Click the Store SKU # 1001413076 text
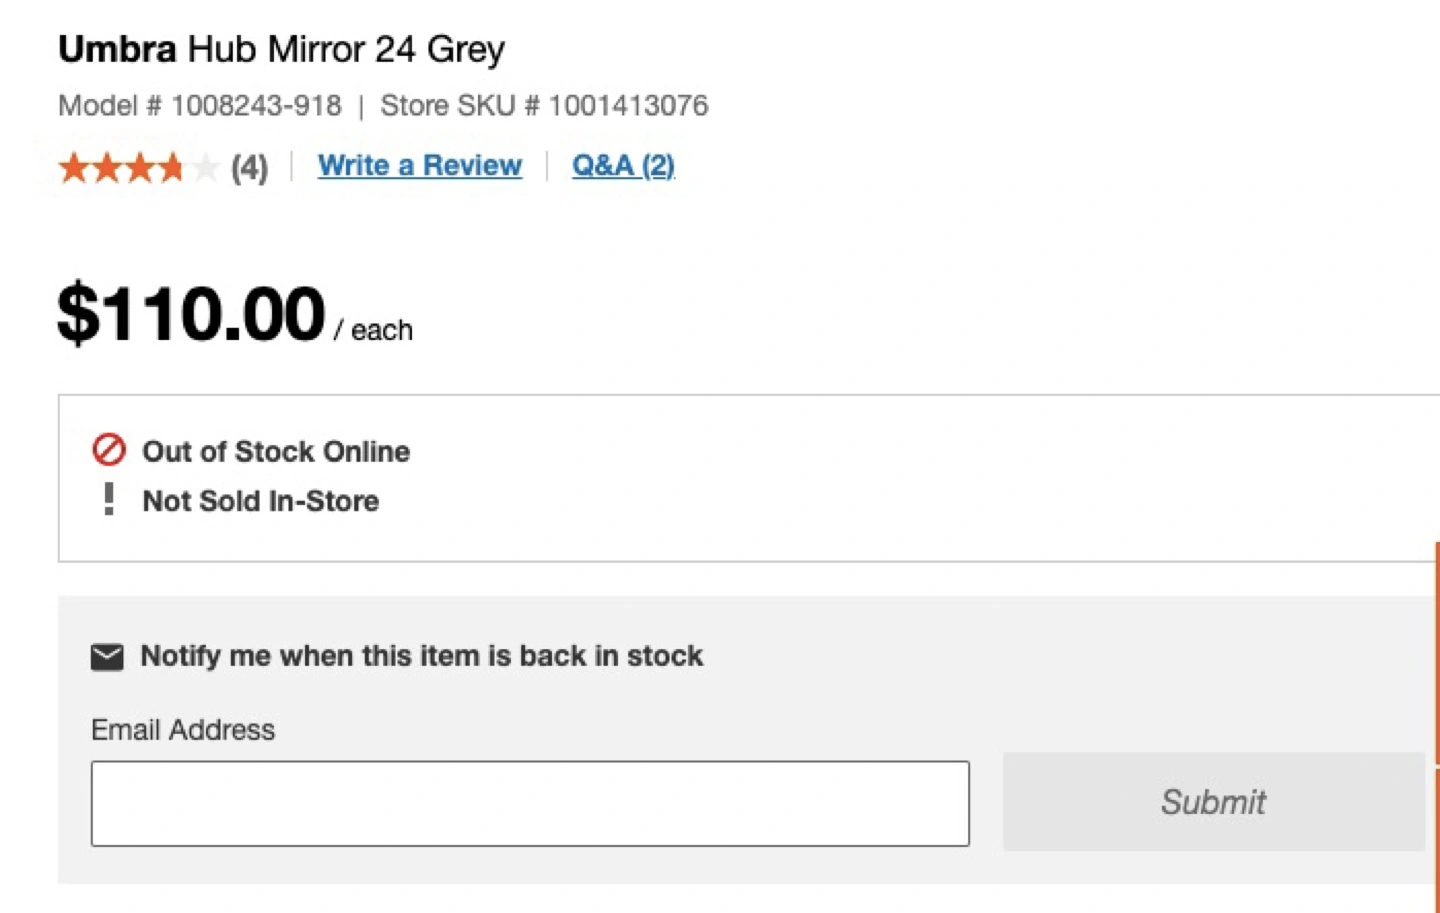The width and height of the screenshot is (1440, 913). pos(544,105)
